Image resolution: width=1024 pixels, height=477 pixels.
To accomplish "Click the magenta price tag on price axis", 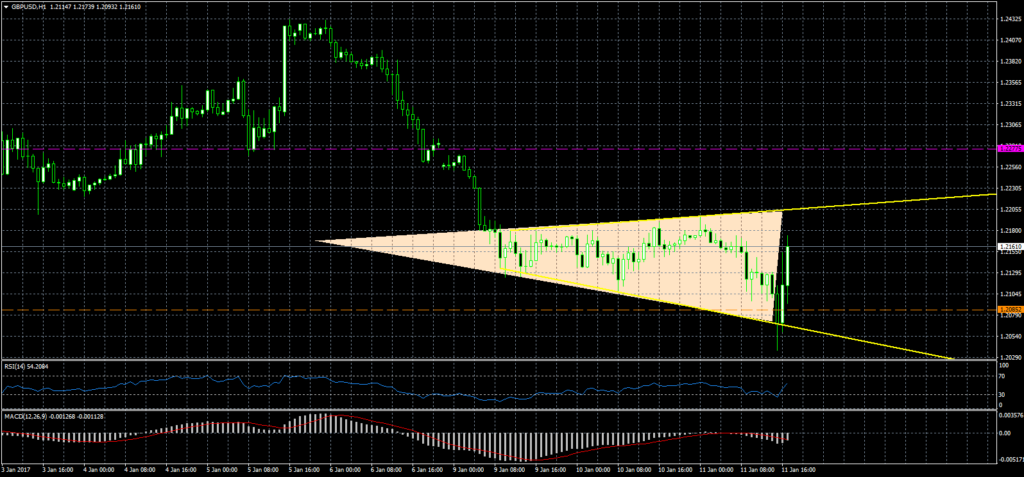I will [1009, 148].
